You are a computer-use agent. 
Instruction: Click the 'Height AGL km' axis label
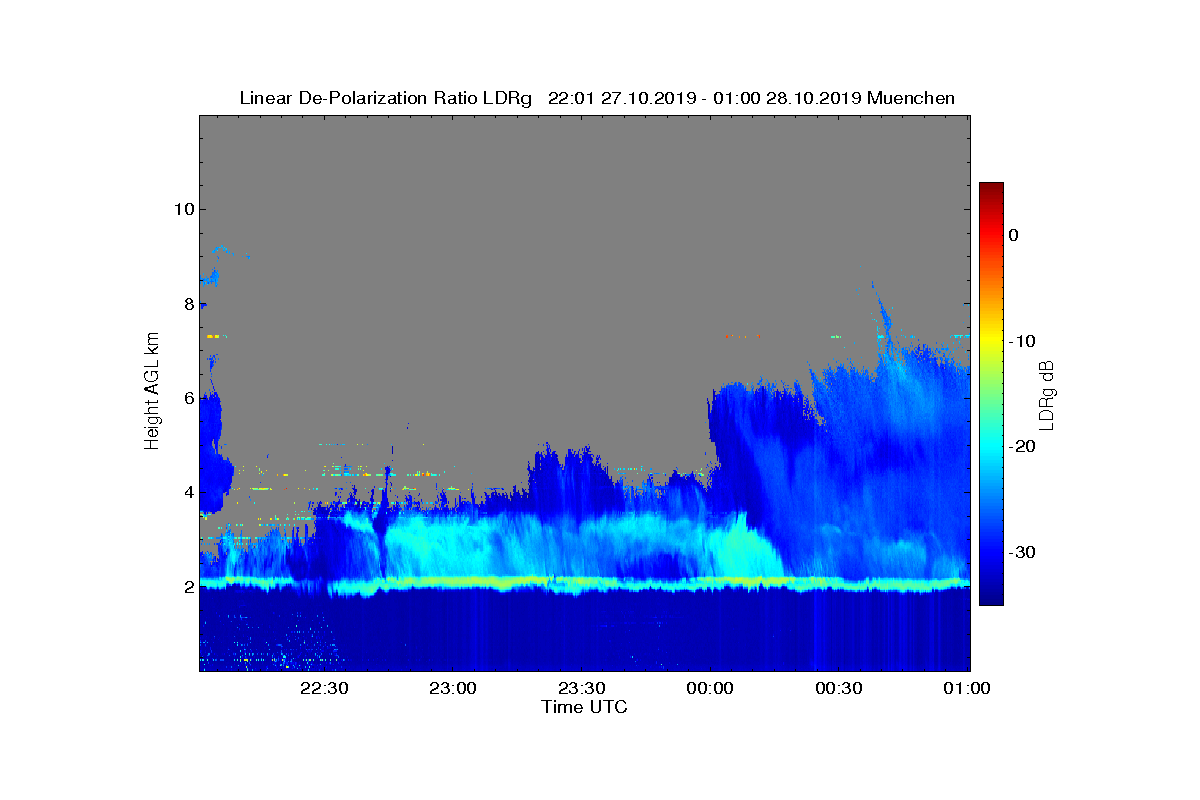point(152,393)
